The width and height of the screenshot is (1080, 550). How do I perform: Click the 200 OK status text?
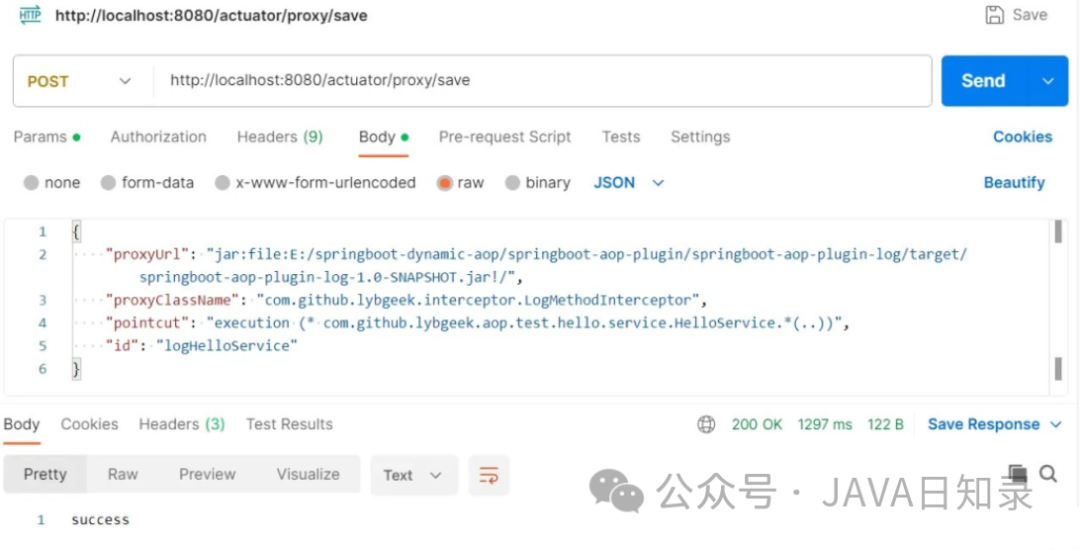(x=757, y=425)
